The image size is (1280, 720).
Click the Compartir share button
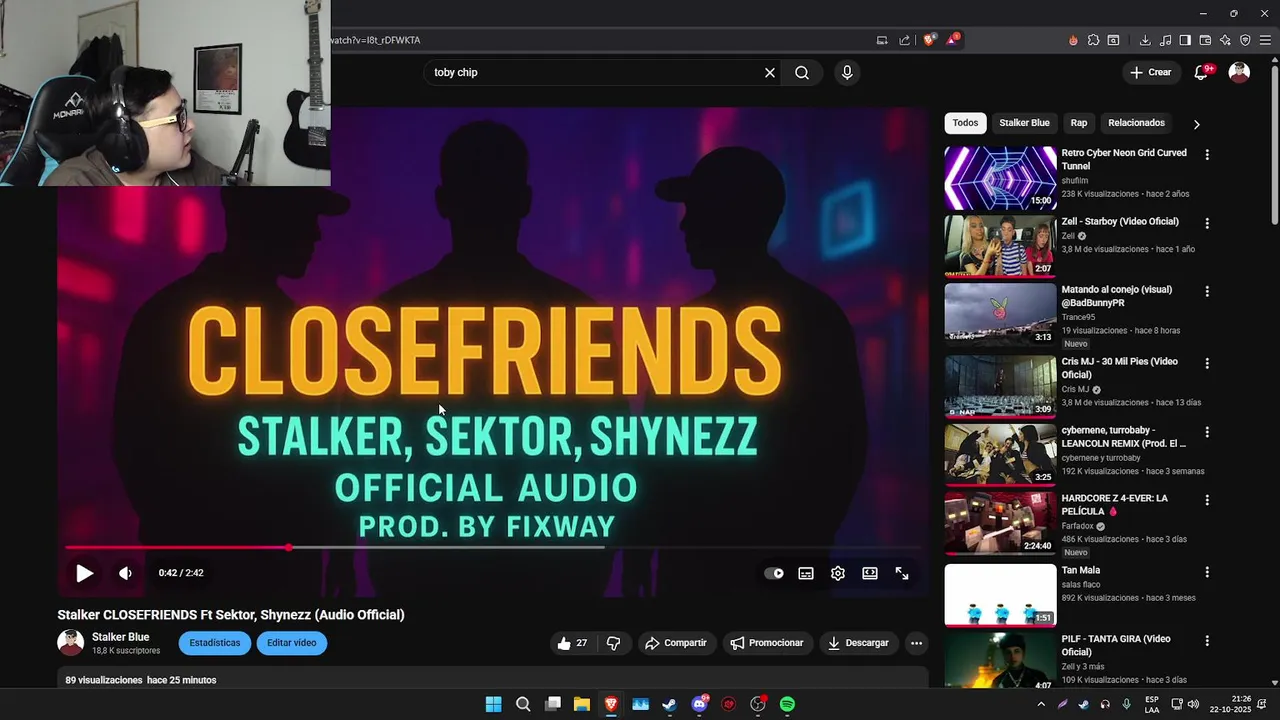click(676, 643)
